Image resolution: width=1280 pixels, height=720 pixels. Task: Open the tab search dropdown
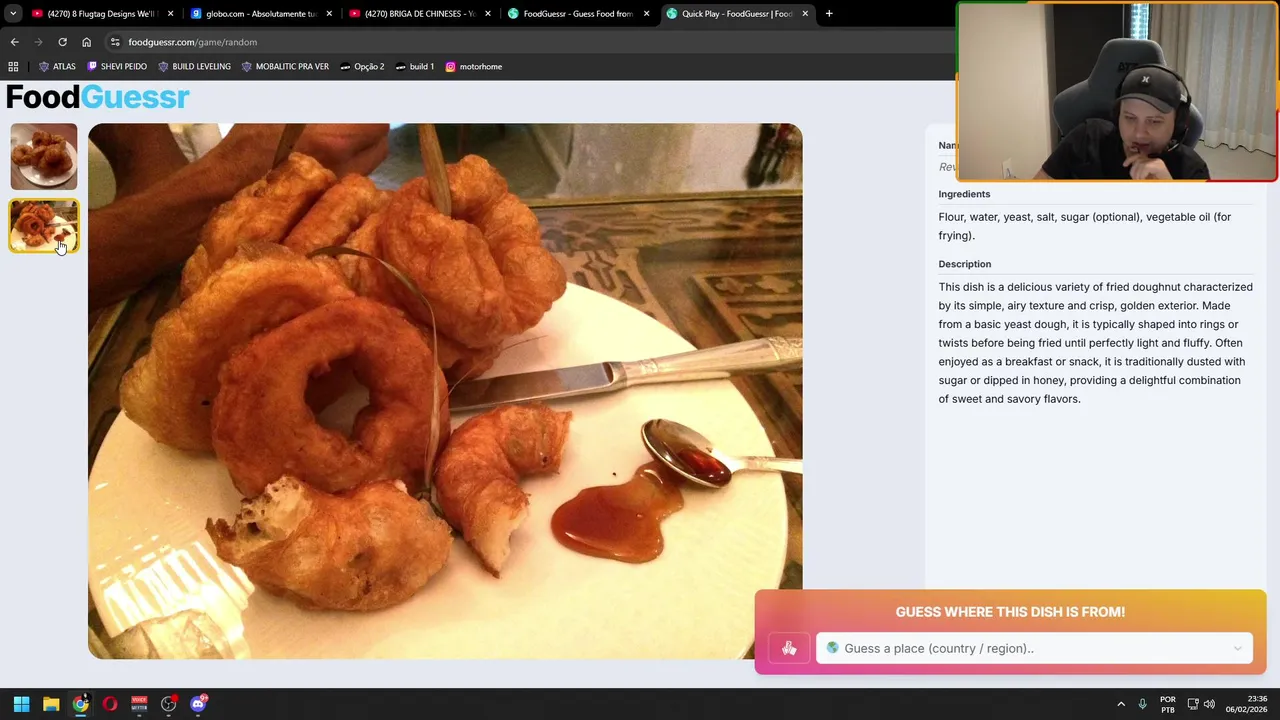point(13,13)
